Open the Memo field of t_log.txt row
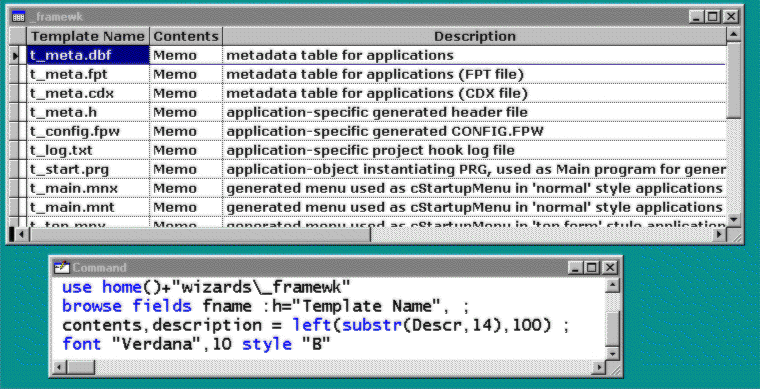 point(186,150)
